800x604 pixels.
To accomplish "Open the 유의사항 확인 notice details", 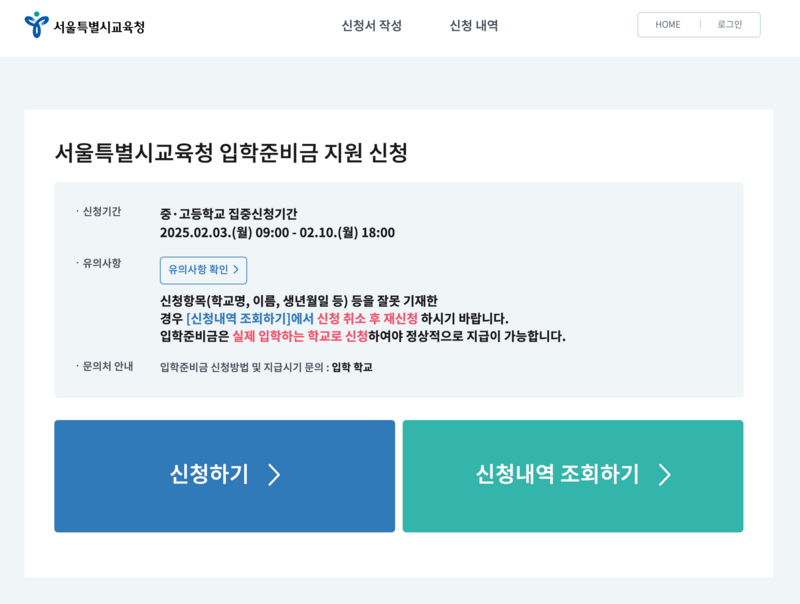I will coord(202,270).
